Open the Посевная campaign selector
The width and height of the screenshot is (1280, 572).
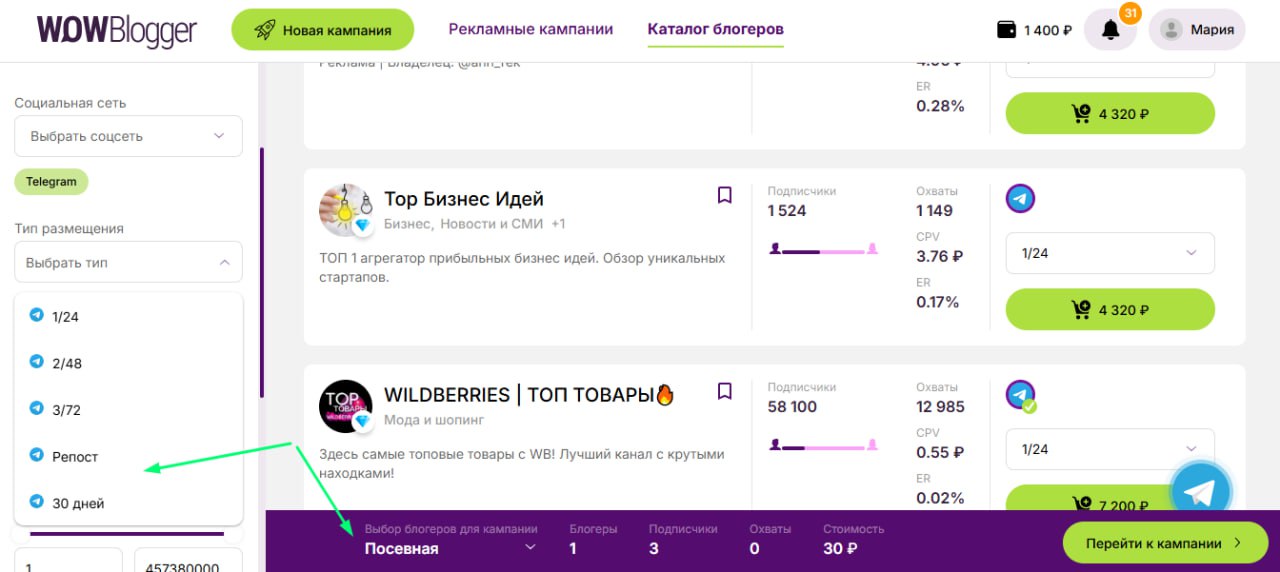coord(450,548)
